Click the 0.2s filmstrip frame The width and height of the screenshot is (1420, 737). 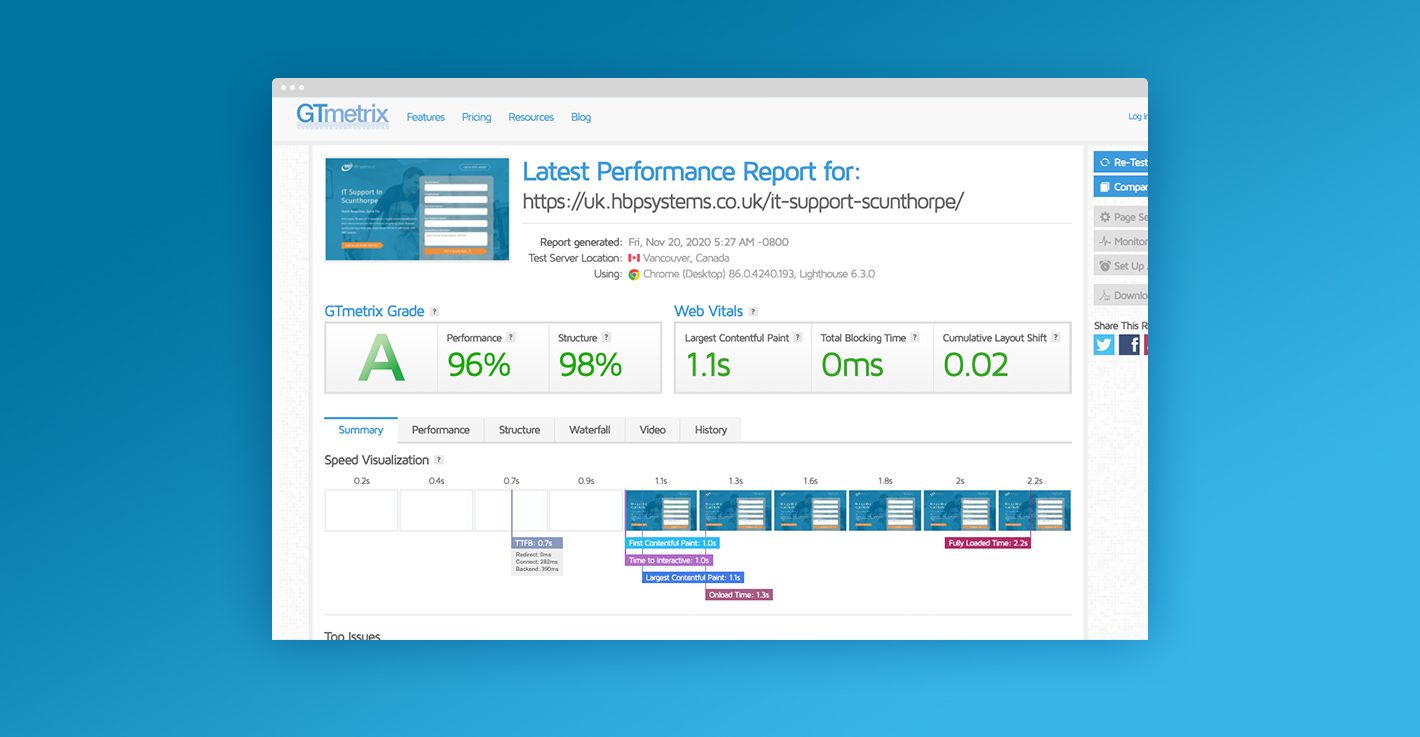[x=361, y=510]
